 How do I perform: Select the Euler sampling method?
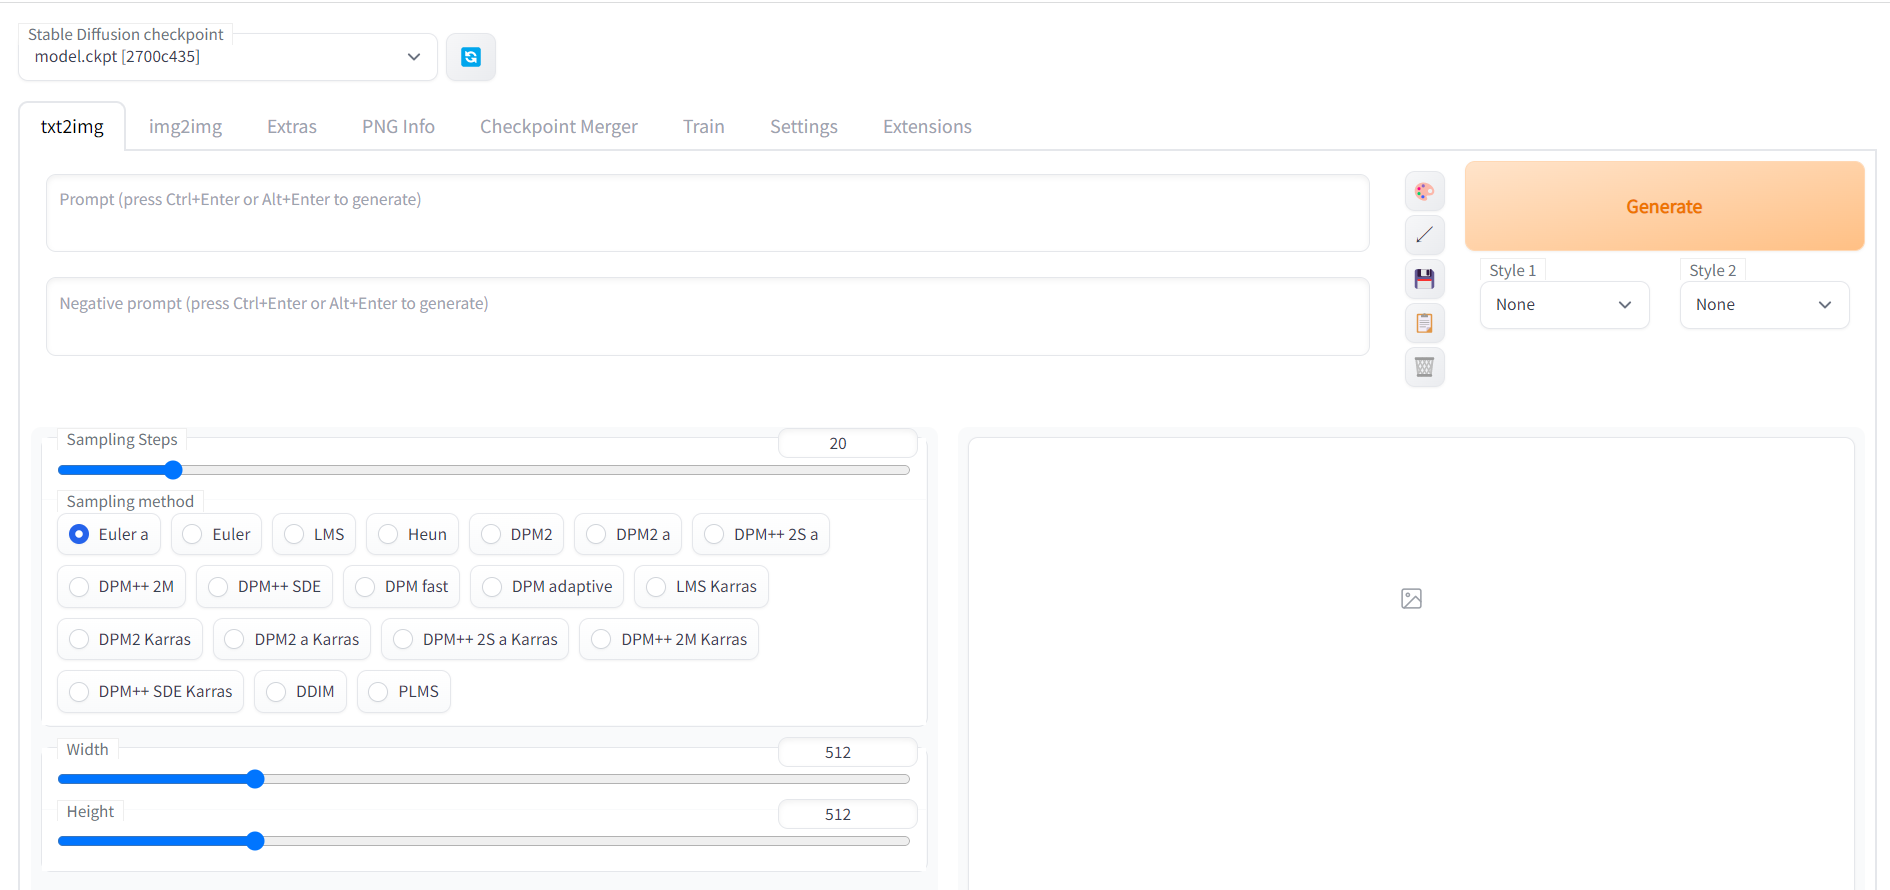pos(217,534)
